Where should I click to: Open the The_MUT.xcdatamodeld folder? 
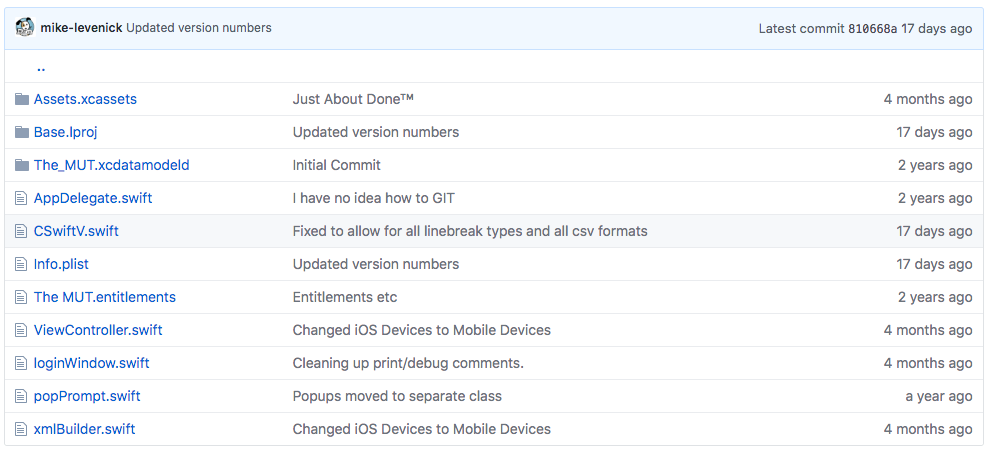tap(112, 165)
